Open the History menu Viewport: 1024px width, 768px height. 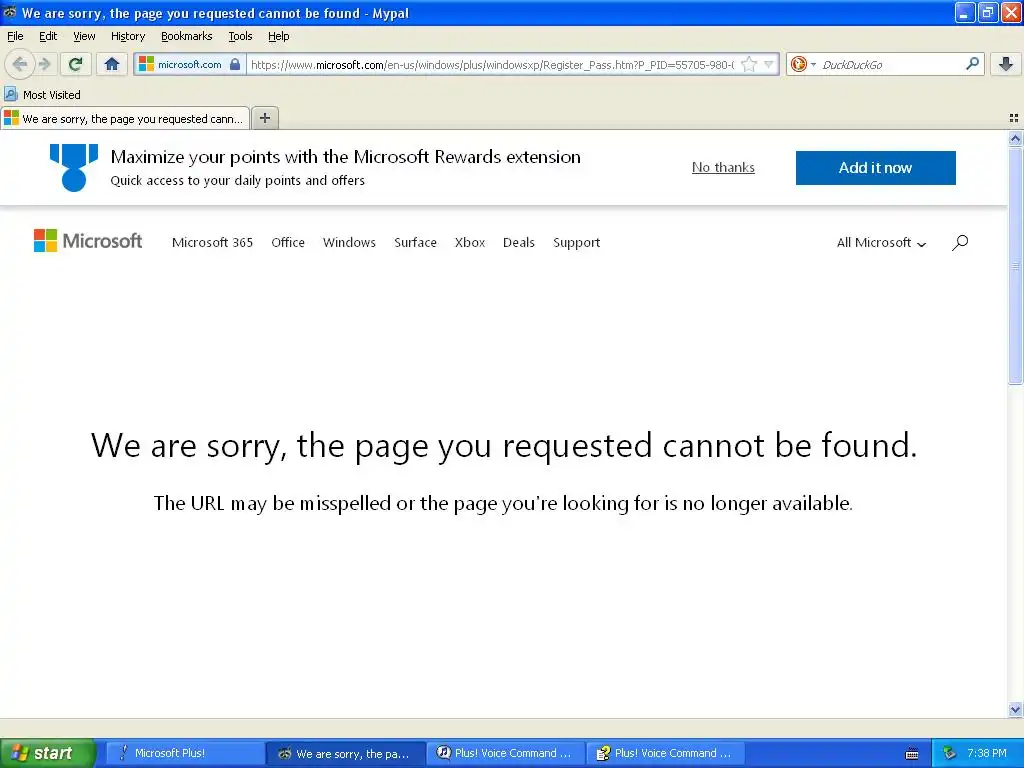[x=128, y=36]
